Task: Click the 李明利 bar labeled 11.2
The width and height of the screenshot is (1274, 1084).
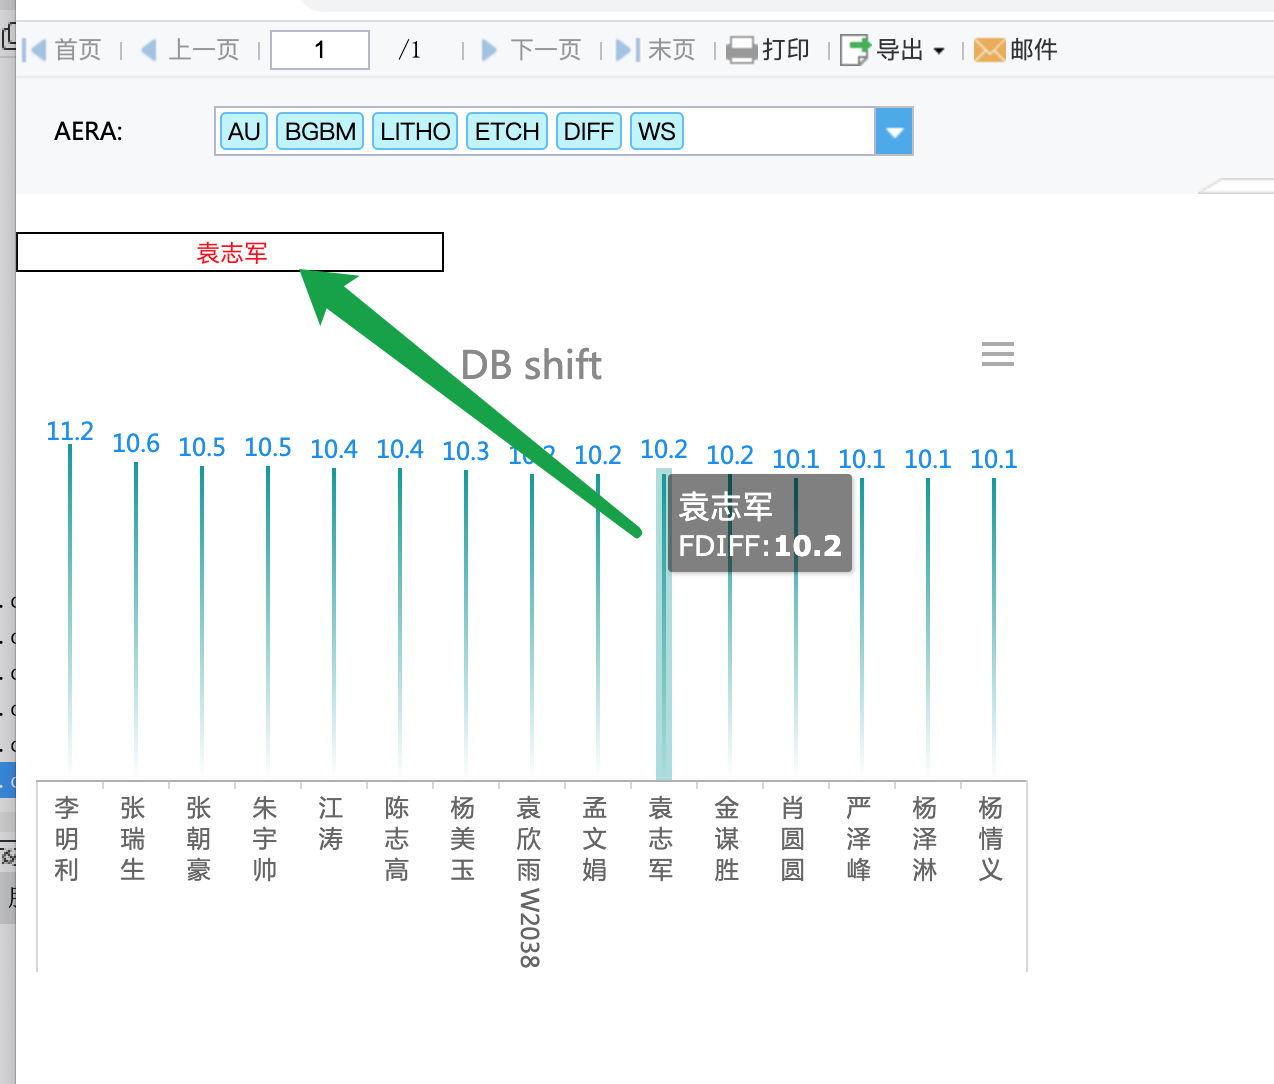Action: coord(70,610)
